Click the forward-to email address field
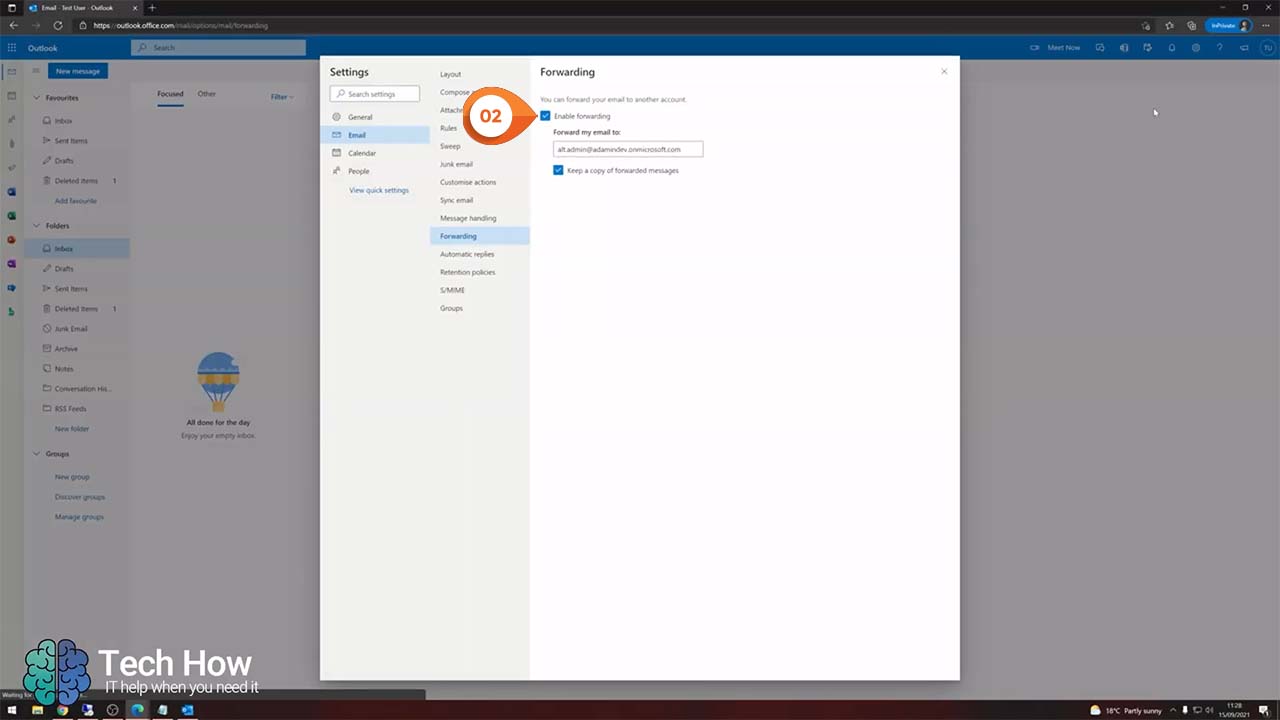 coord(628,149)
